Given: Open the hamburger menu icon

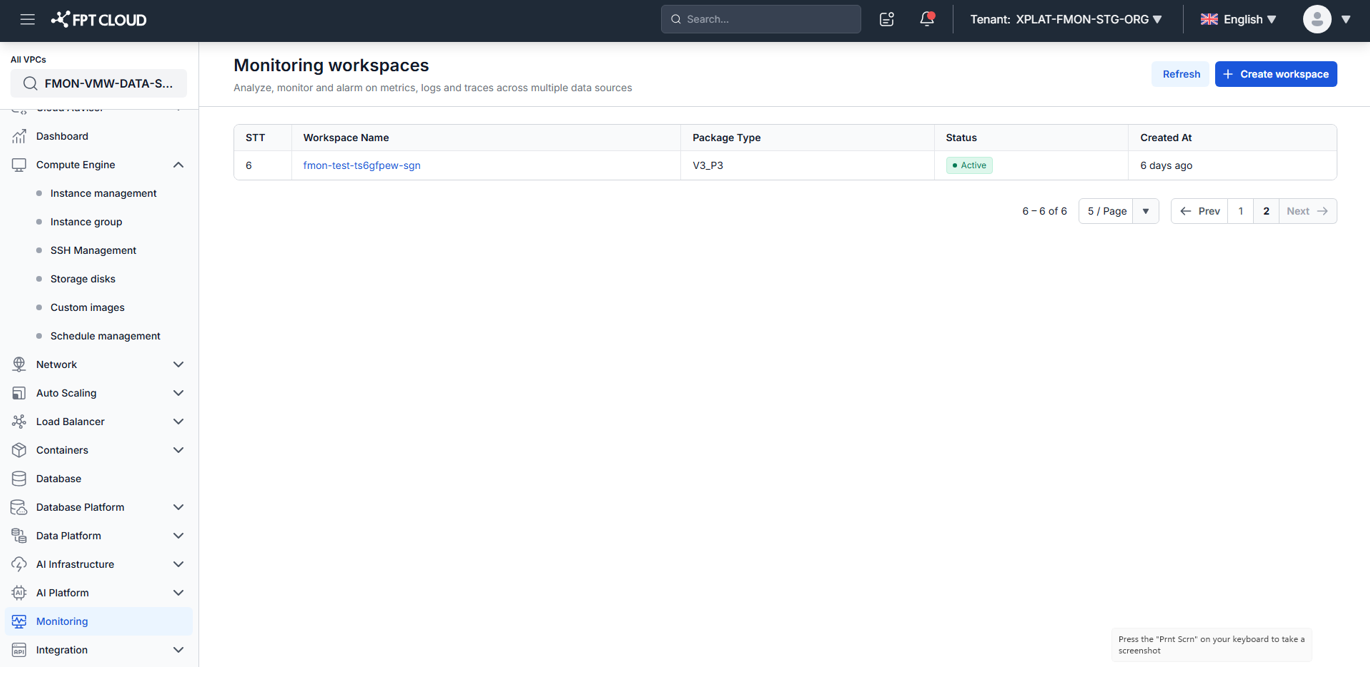Looking at the screenshot, I should pos(27,19).
